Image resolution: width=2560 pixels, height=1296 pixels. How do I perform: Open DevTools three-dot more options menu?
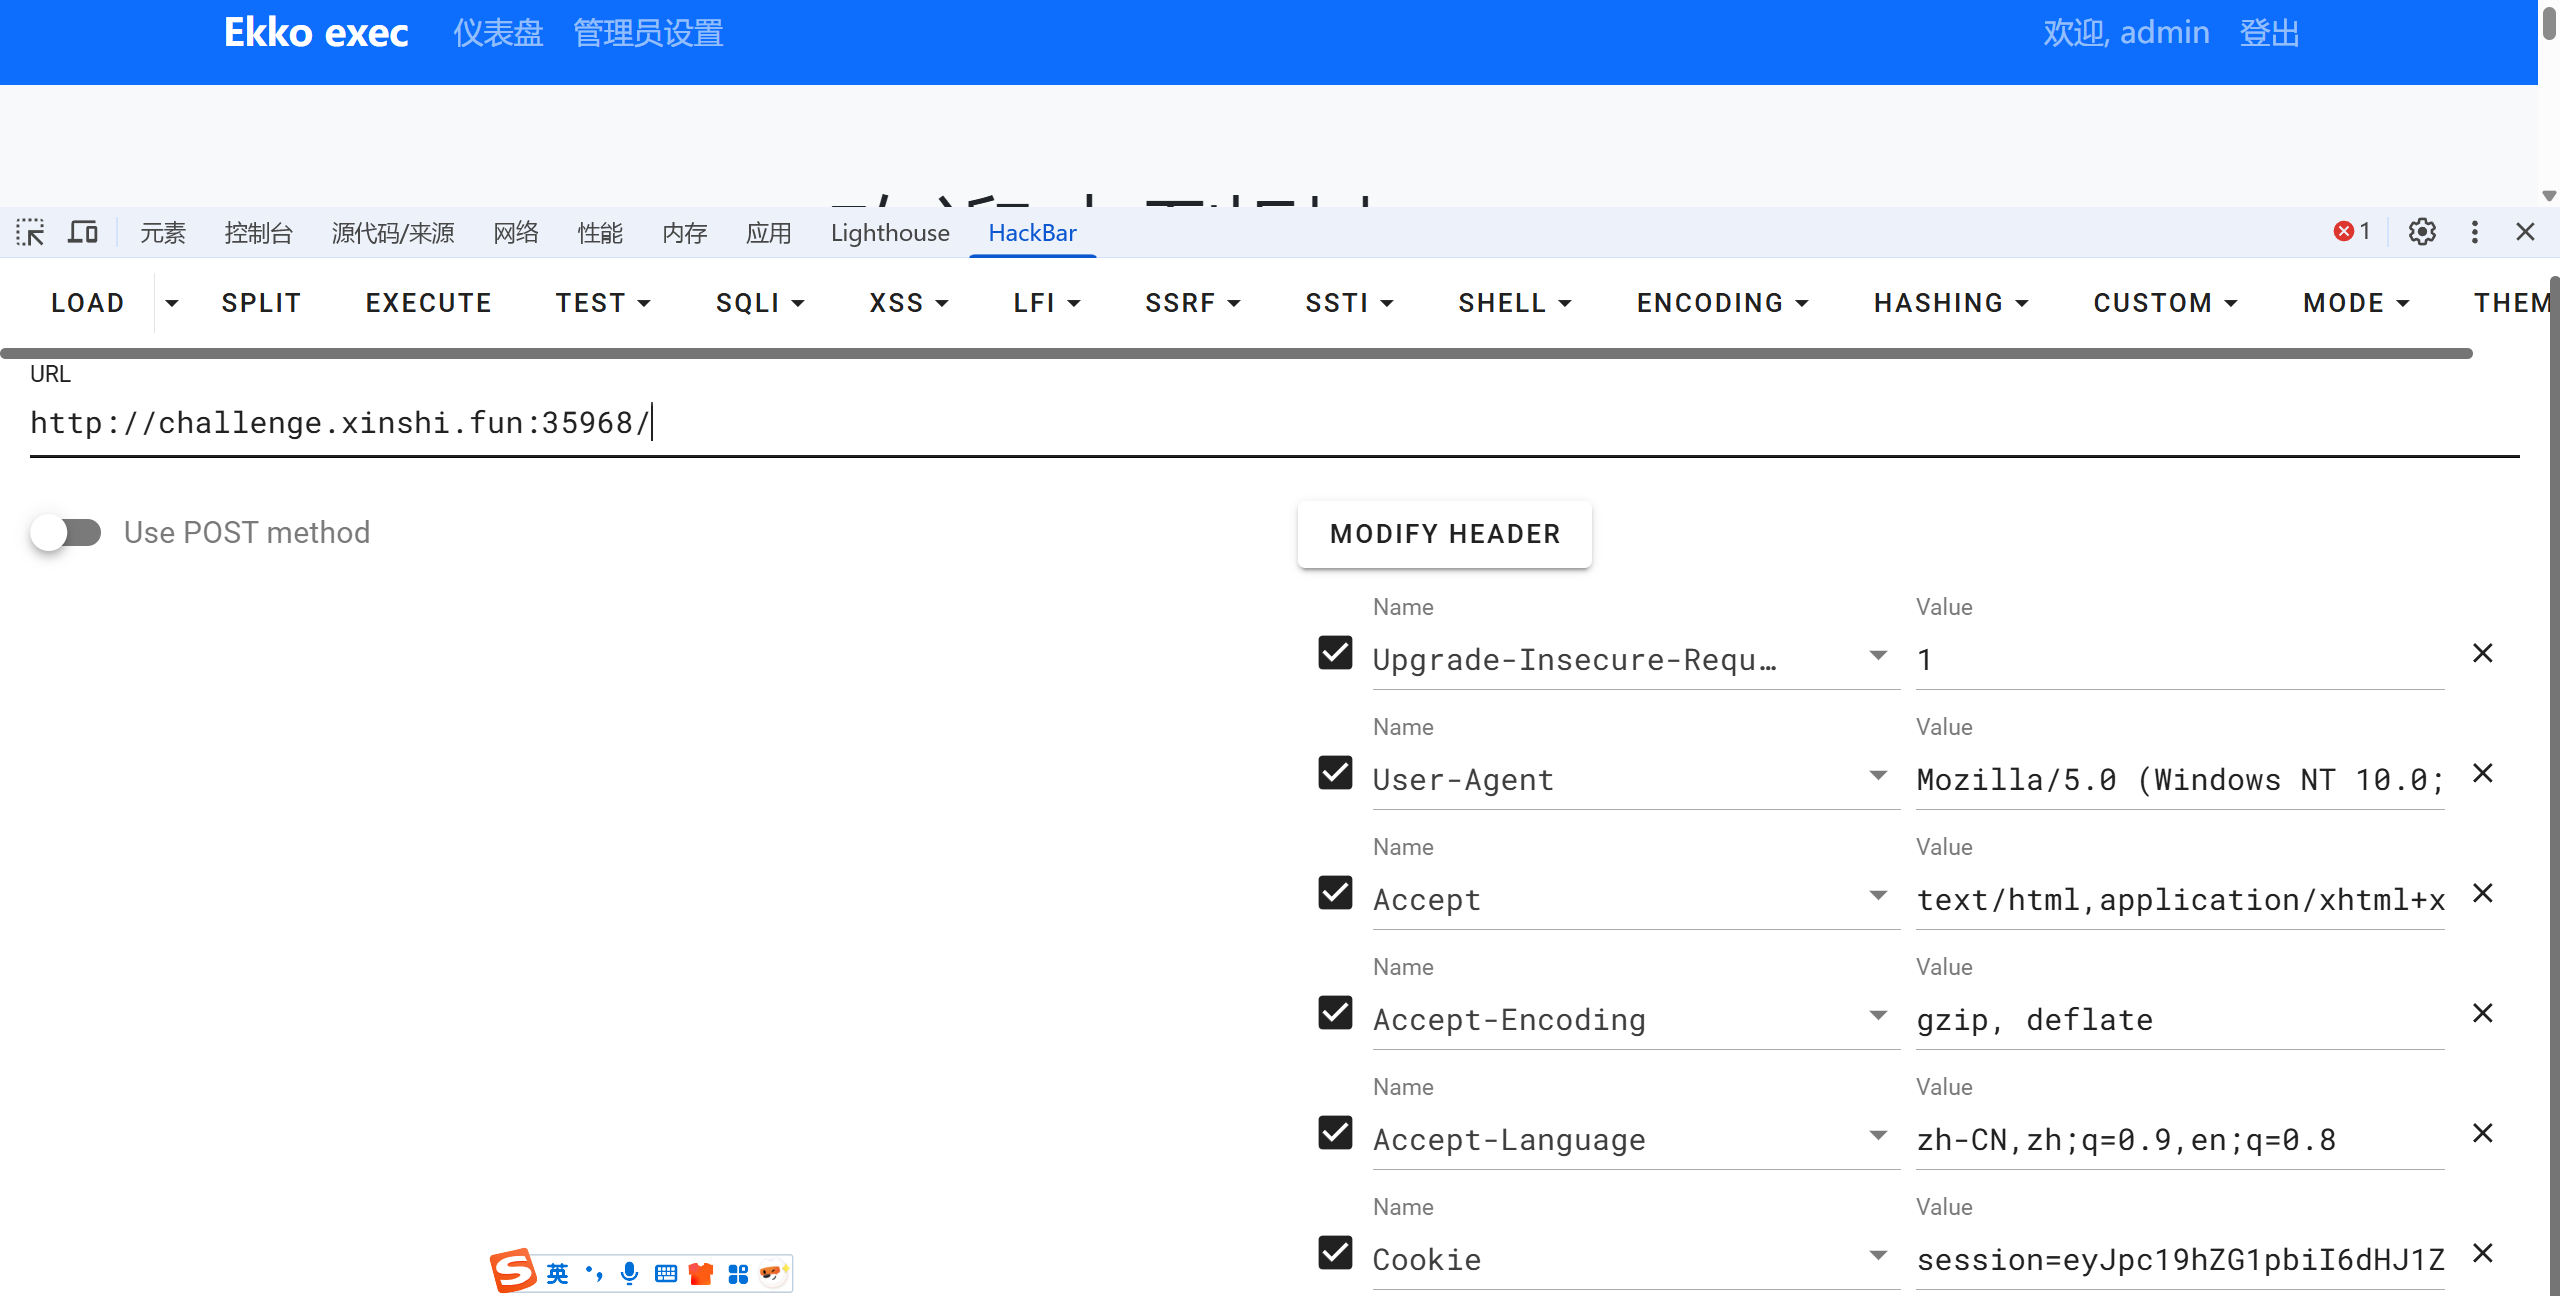[x=2474, y=232]
